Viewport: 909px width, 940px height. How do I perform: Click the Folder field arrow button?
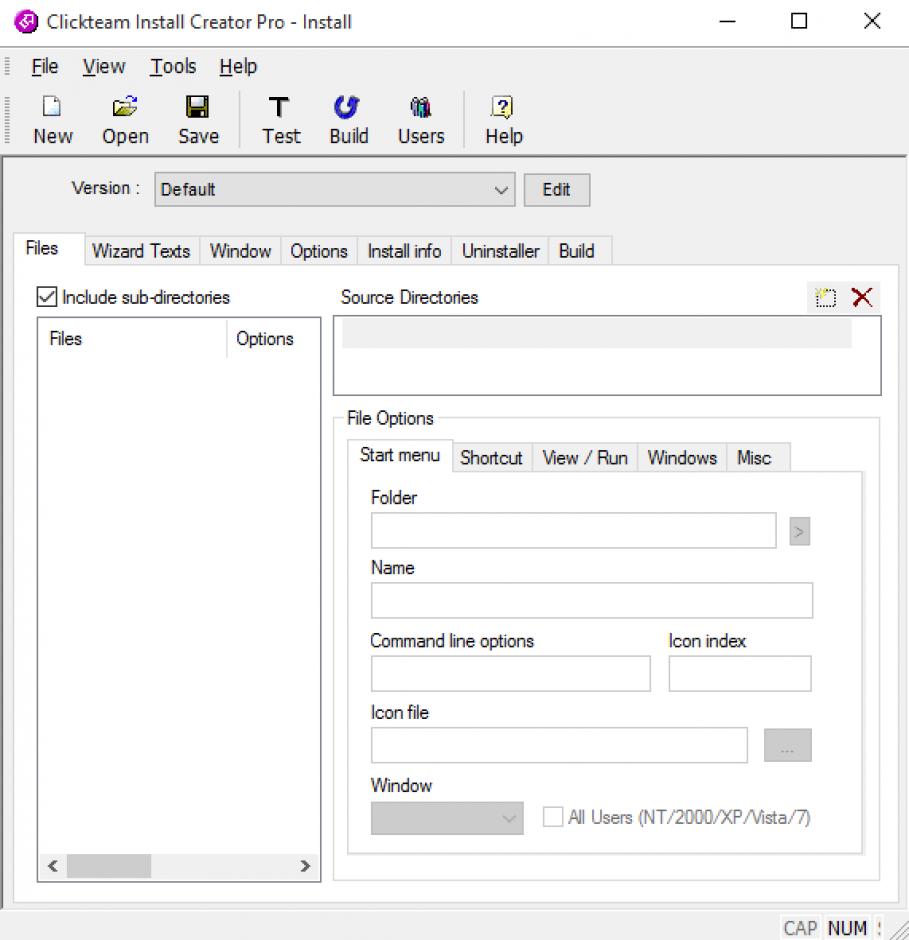click(x=799, y=531)
